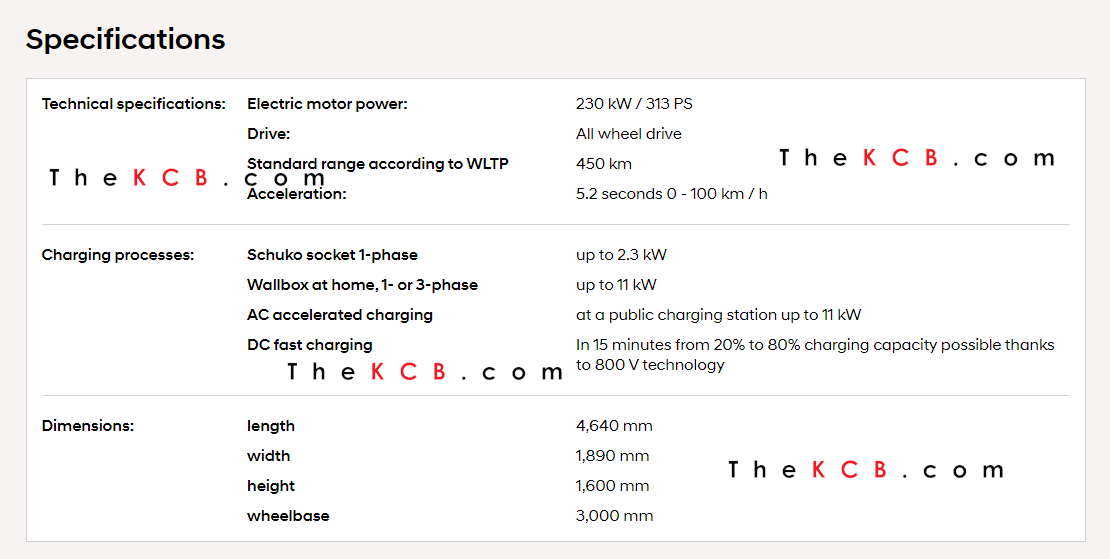The height and width of the screenshot is (559, 1110).
Task: Select the Technical specifications section label
Action: tap(133, 104)
